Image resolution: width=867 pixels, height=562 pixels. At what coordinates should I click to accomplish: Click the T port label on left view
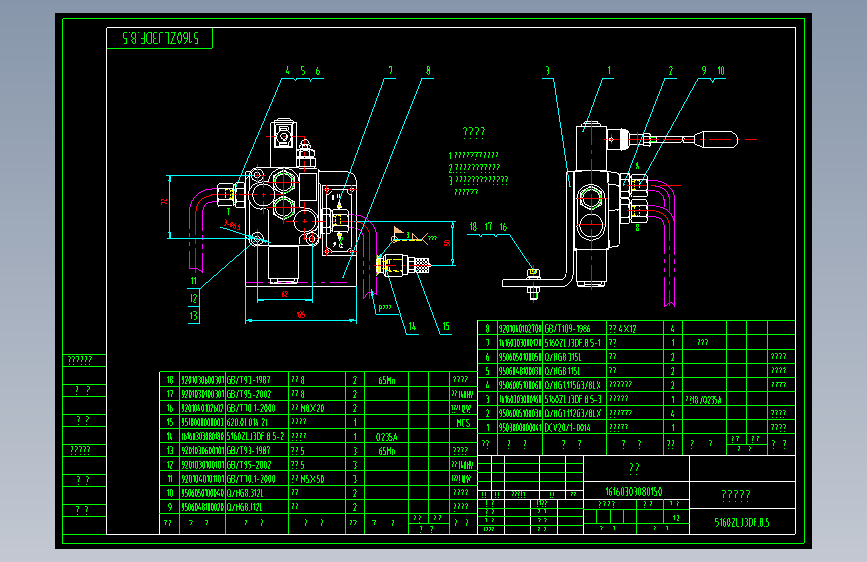click(x=228, y=212)
